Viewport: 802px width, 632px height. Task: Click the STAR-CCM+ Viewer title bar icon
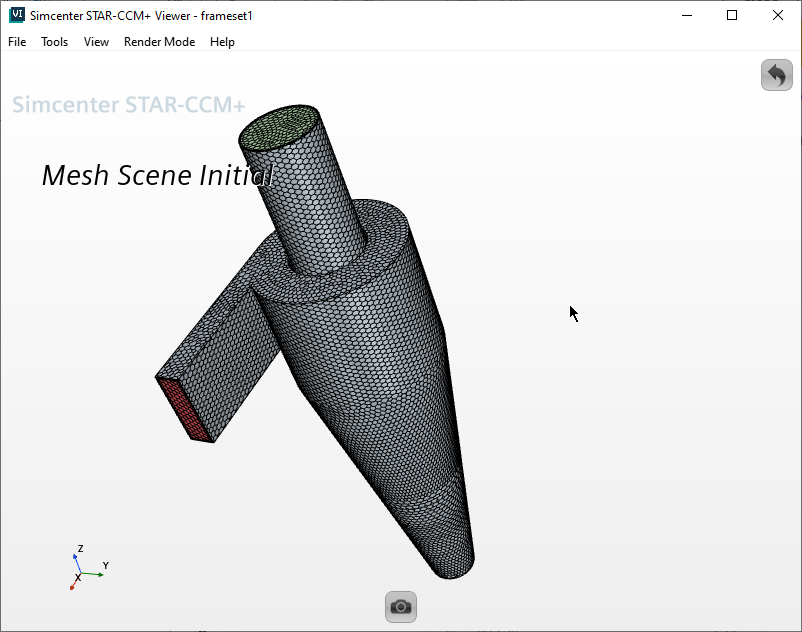(16, 15)
